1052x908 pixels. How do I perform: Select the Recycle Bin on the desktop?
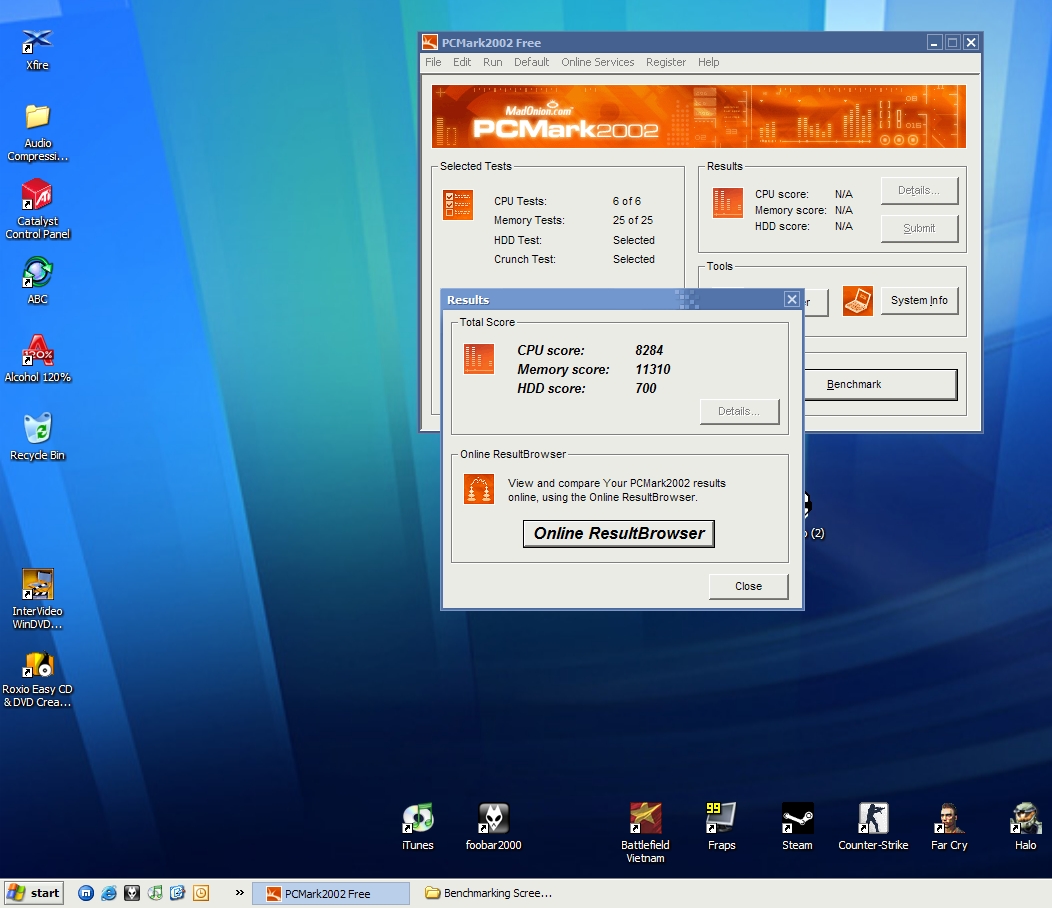tap(38, 436)
